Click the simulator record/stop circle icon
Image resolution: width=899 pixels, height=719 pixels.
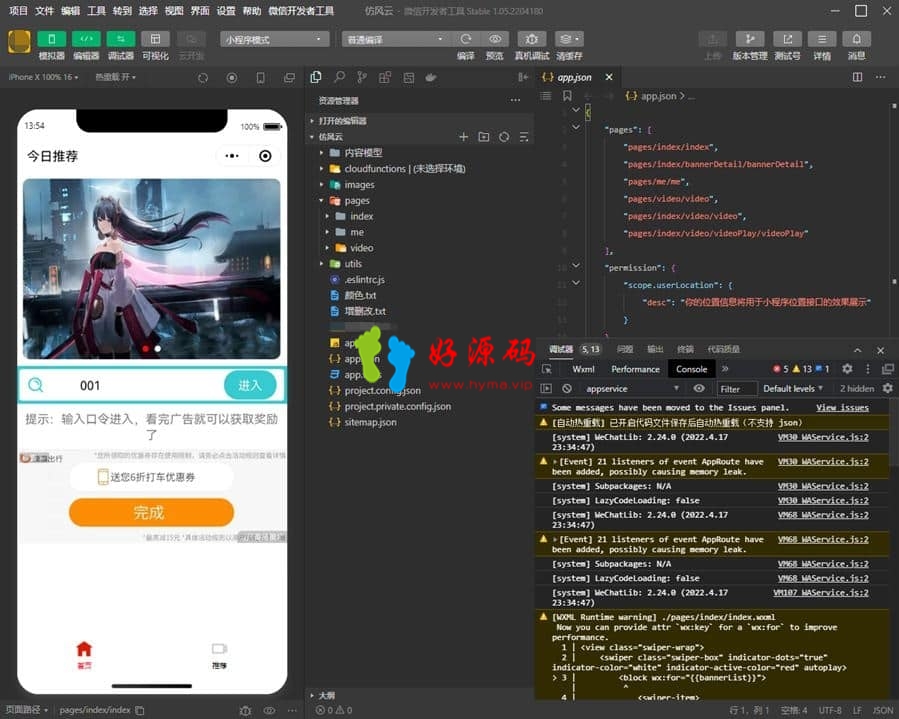(x=232, y=77)
